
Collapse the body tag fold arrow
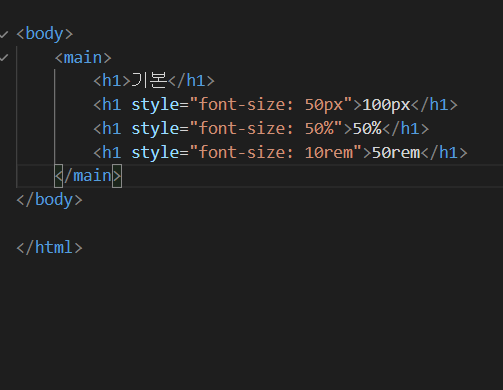pyautogui.click(x=4, y=34)
